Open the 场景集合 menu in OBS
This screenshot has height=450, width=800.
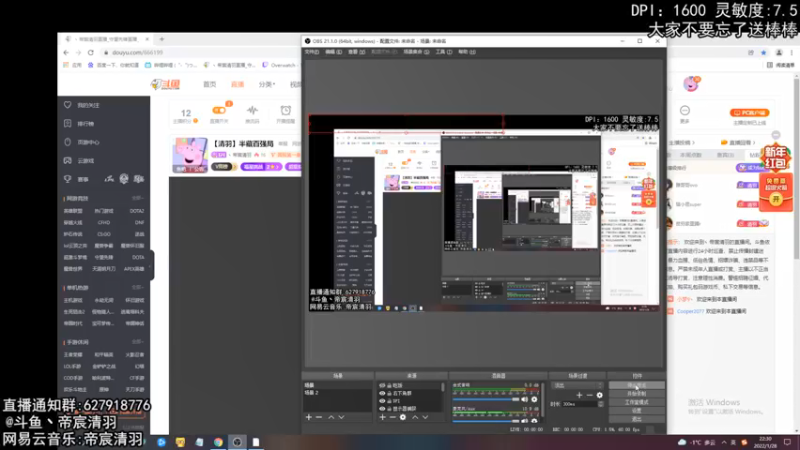click(416, 52)
